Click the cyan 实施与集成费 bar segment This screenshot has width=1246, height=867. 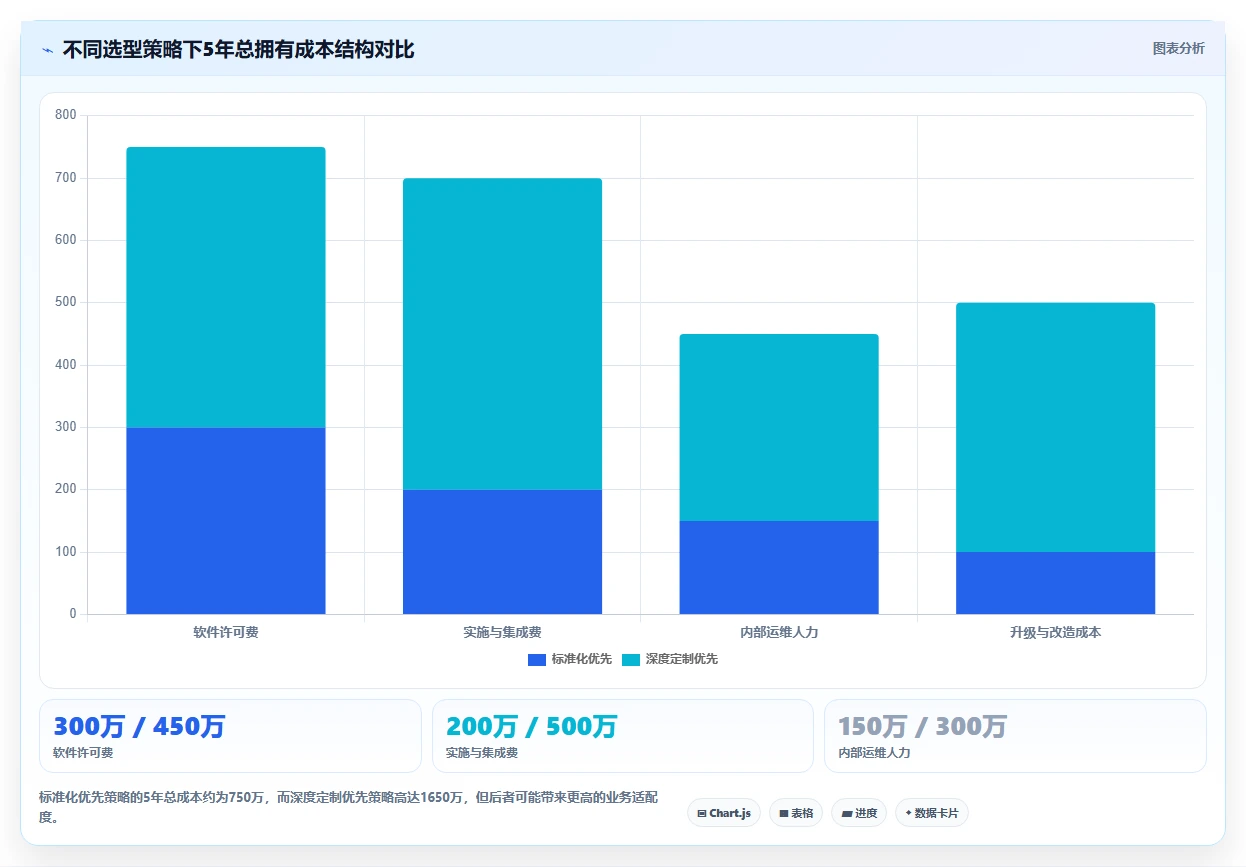[502, 334]
